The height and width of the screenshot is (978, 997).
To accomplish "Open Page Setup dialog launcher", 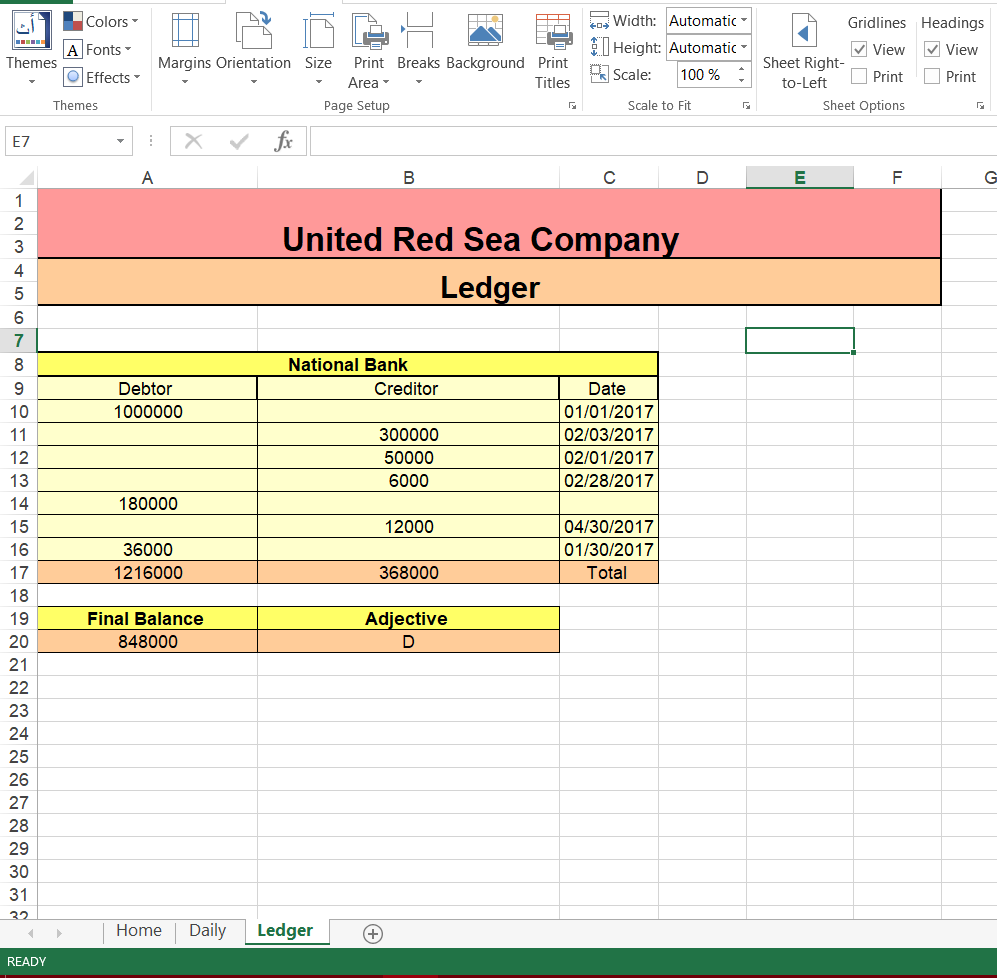I will pos(572,106).
